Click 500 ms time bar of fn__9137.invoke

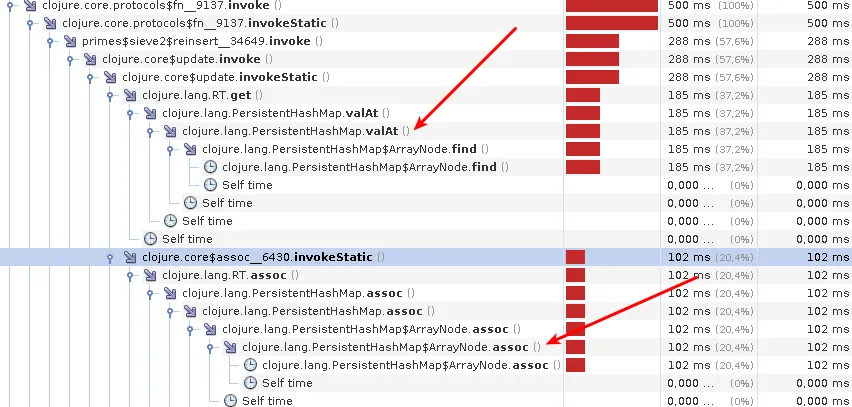612,5
